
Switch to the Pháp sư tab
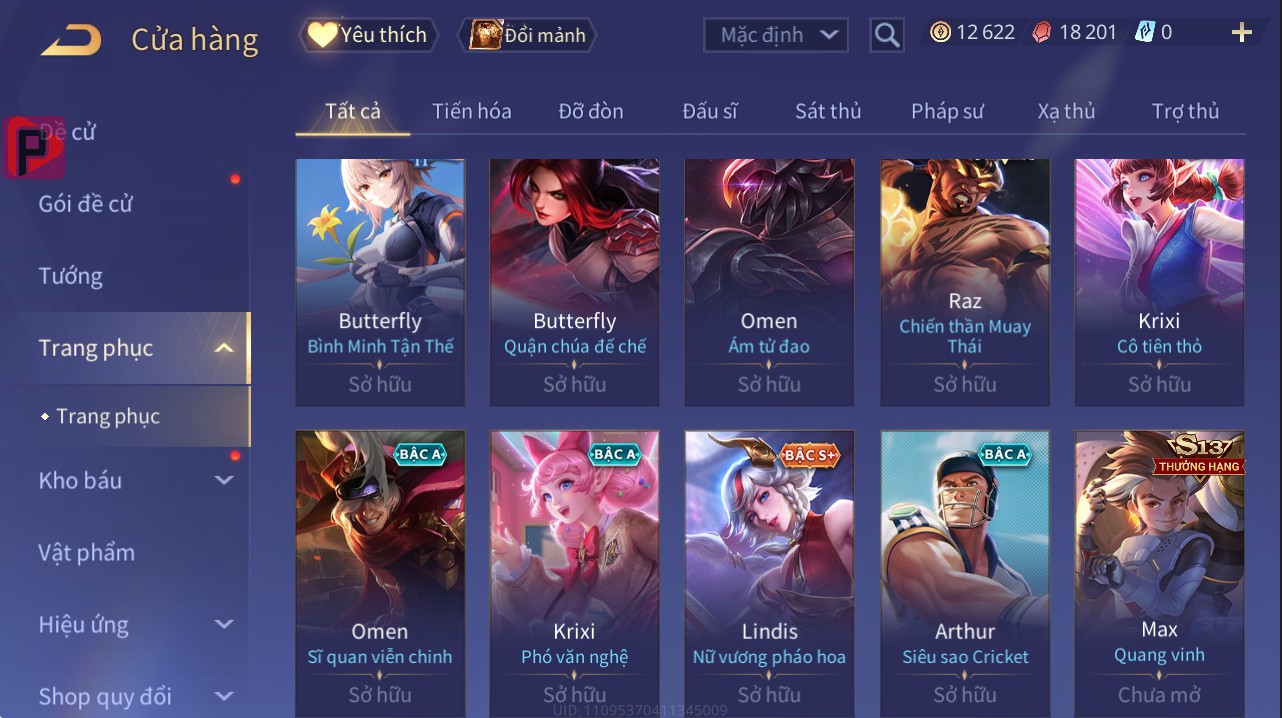point(947,111)
